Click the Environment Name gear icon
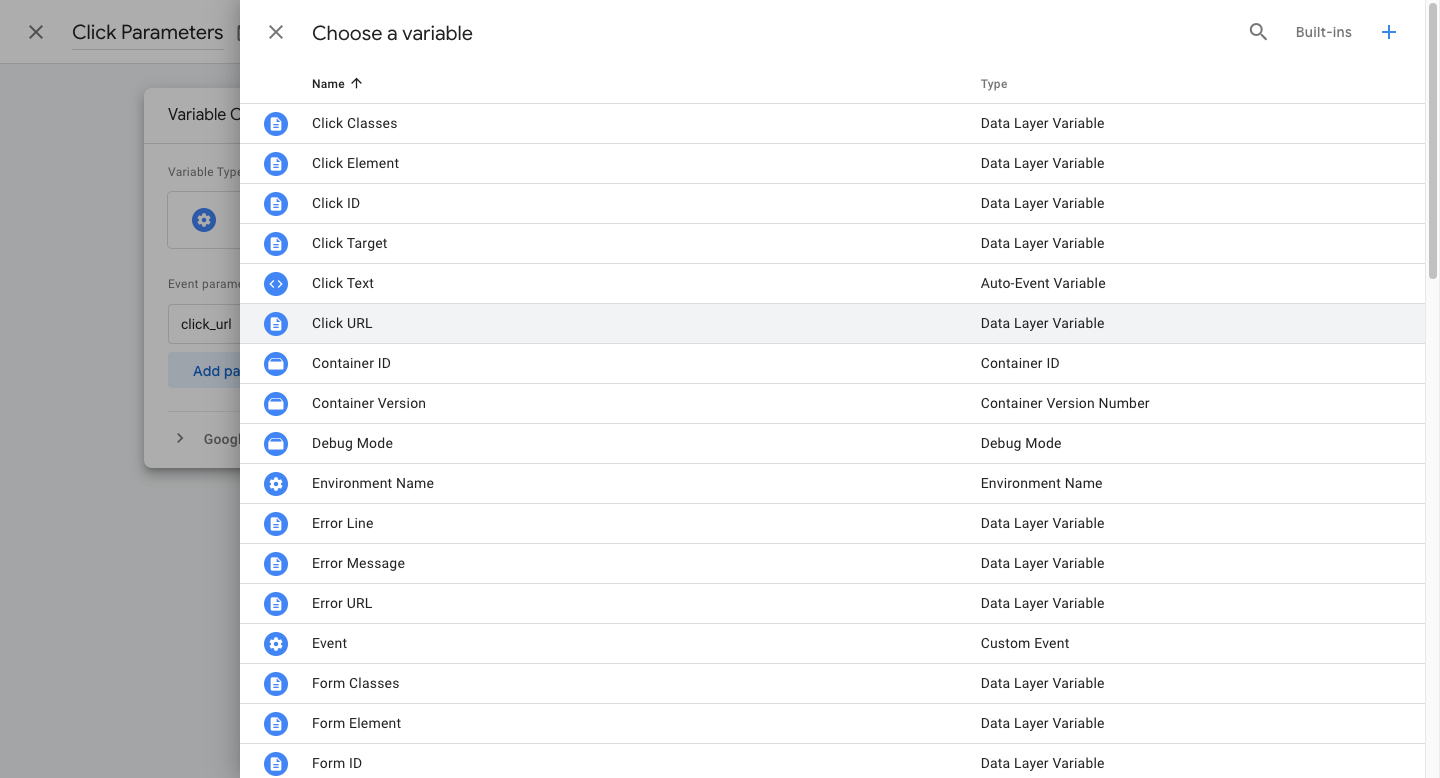1440x778 pixels. (x=276, y=484)
